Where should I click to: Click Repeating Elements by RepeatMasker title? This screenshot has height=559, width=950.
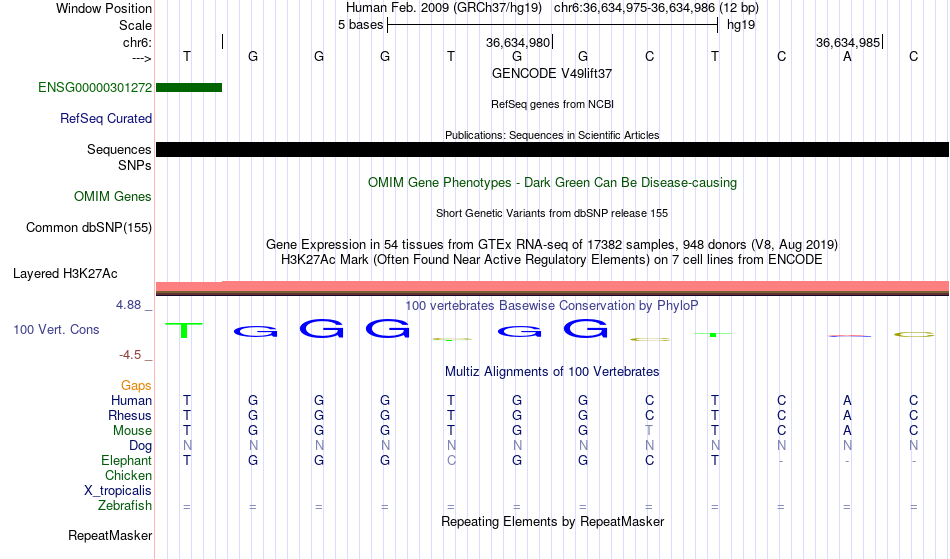552,522
